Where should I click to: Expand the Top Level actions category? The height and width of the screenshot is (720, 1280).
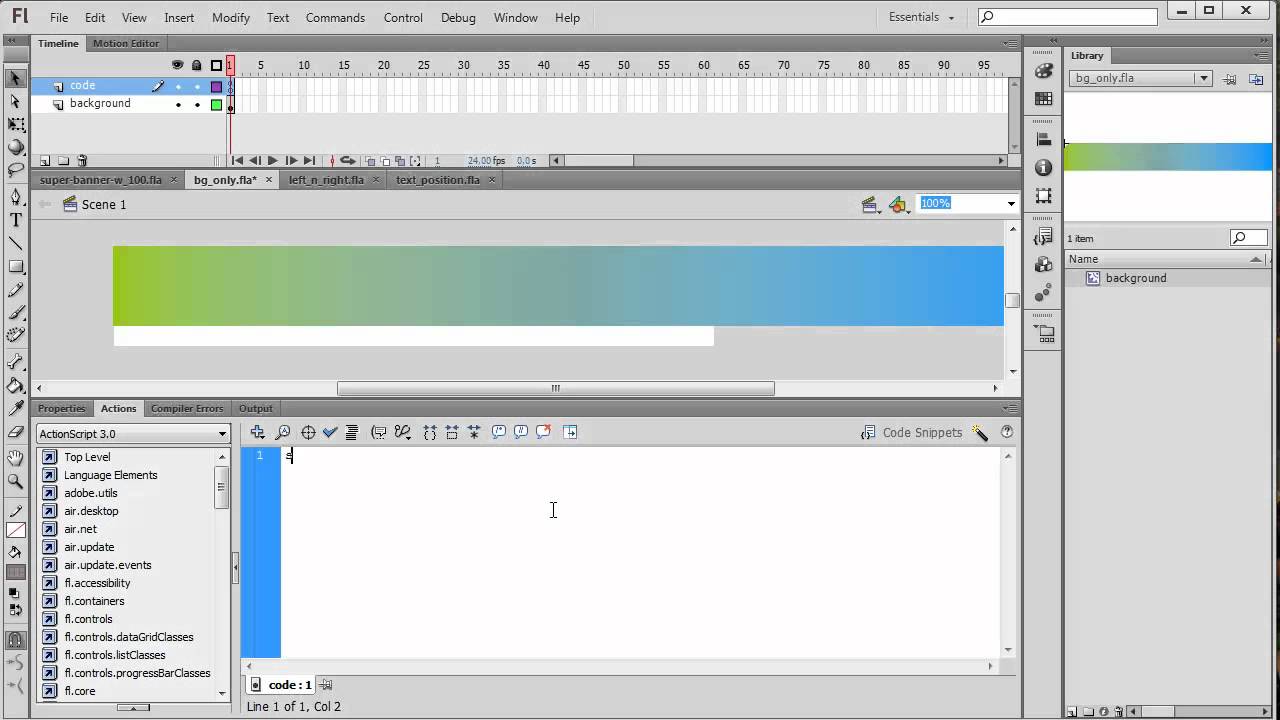(87, 457)
